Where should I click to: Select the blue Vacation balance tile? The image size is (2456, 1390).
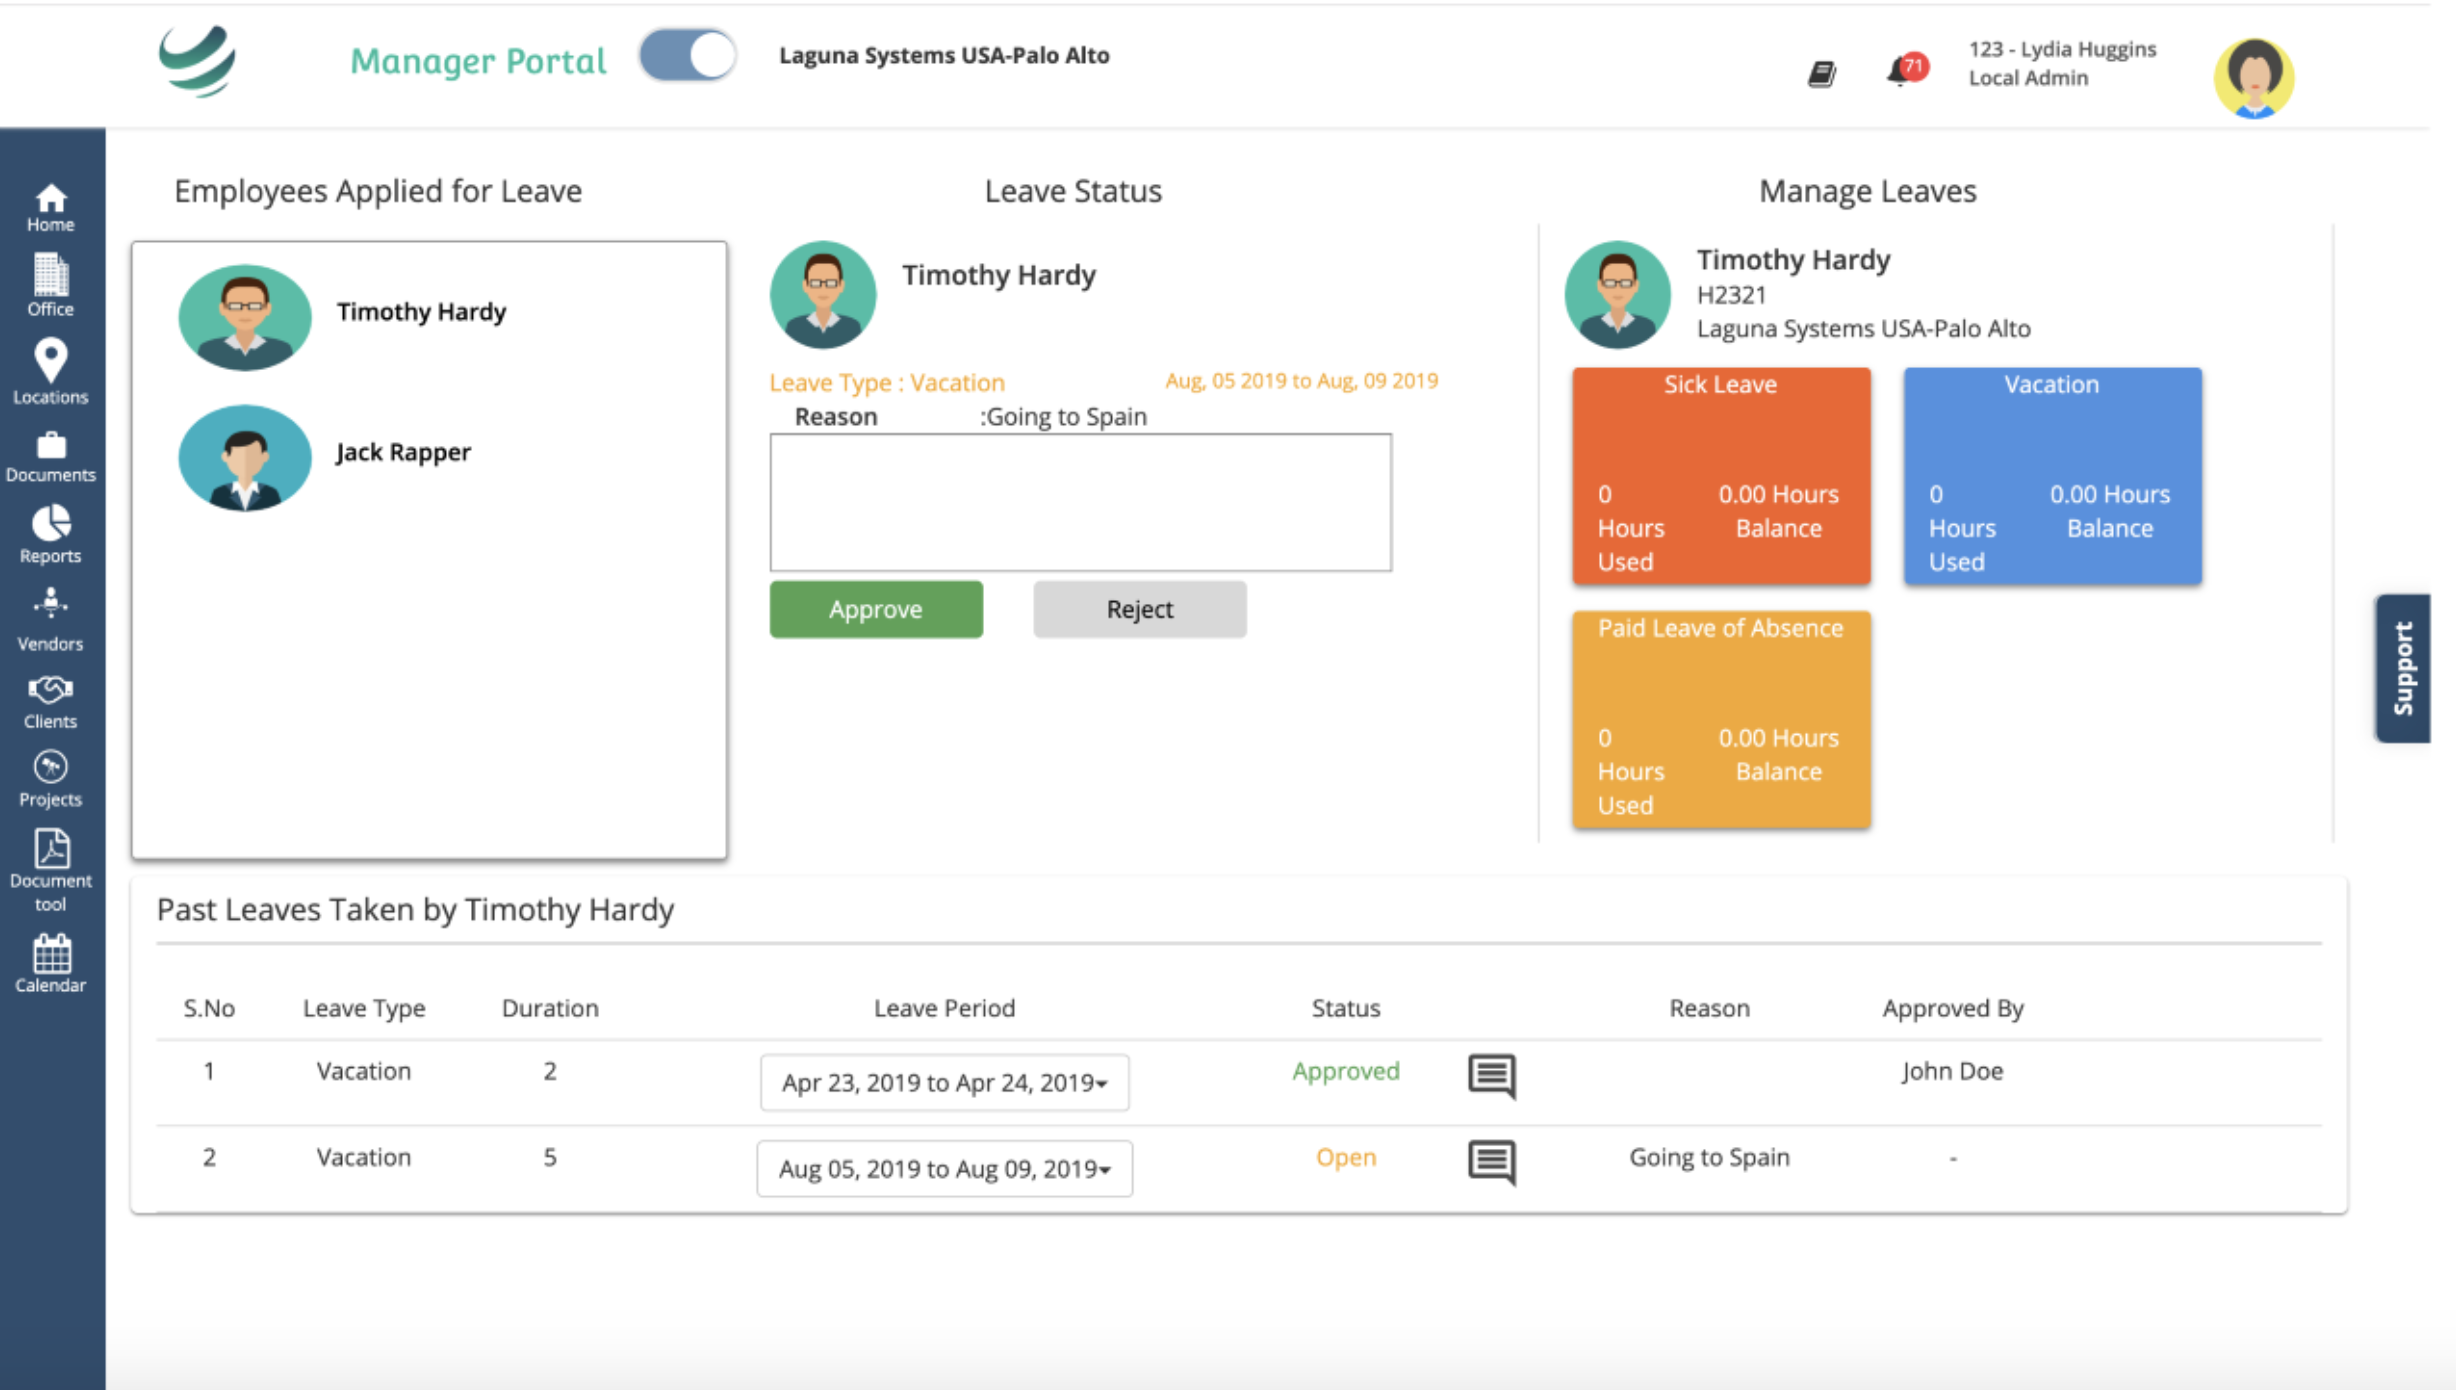click(2052, 475)
